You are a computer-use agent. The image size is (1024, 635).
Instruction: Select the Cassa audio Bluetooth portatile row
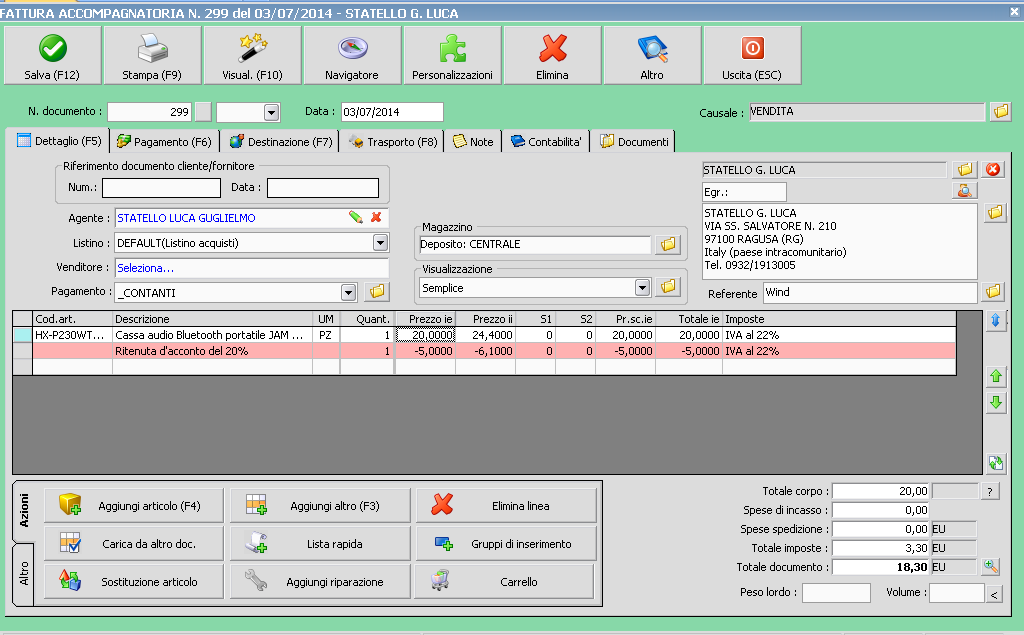[x=485, y=335]
